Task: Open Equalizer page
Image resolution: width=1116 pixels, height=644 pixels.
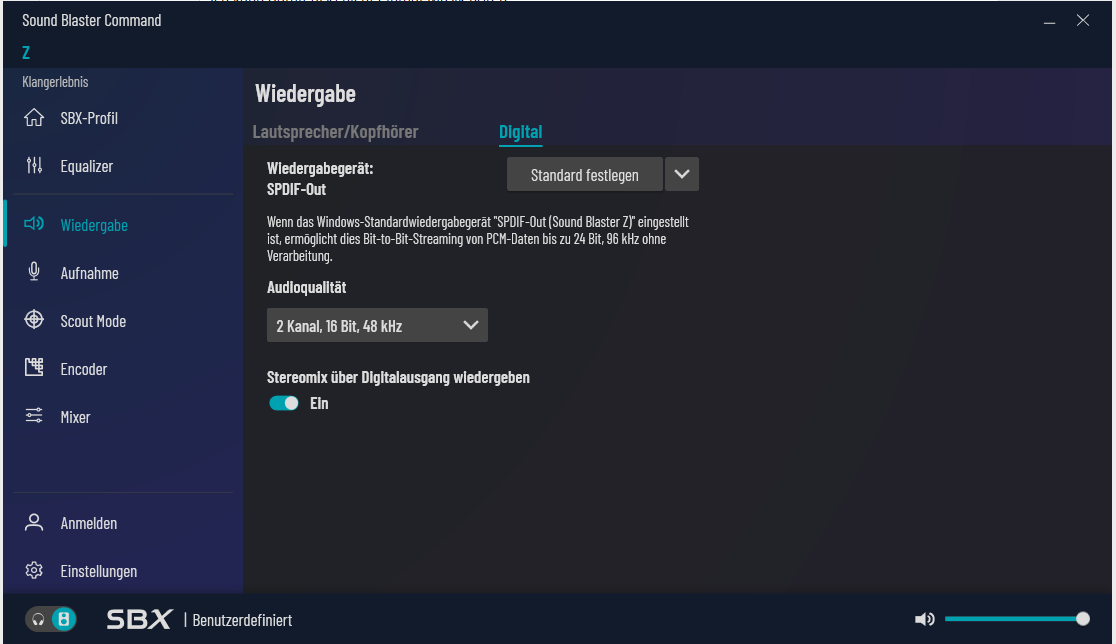Action: (87, 166)
